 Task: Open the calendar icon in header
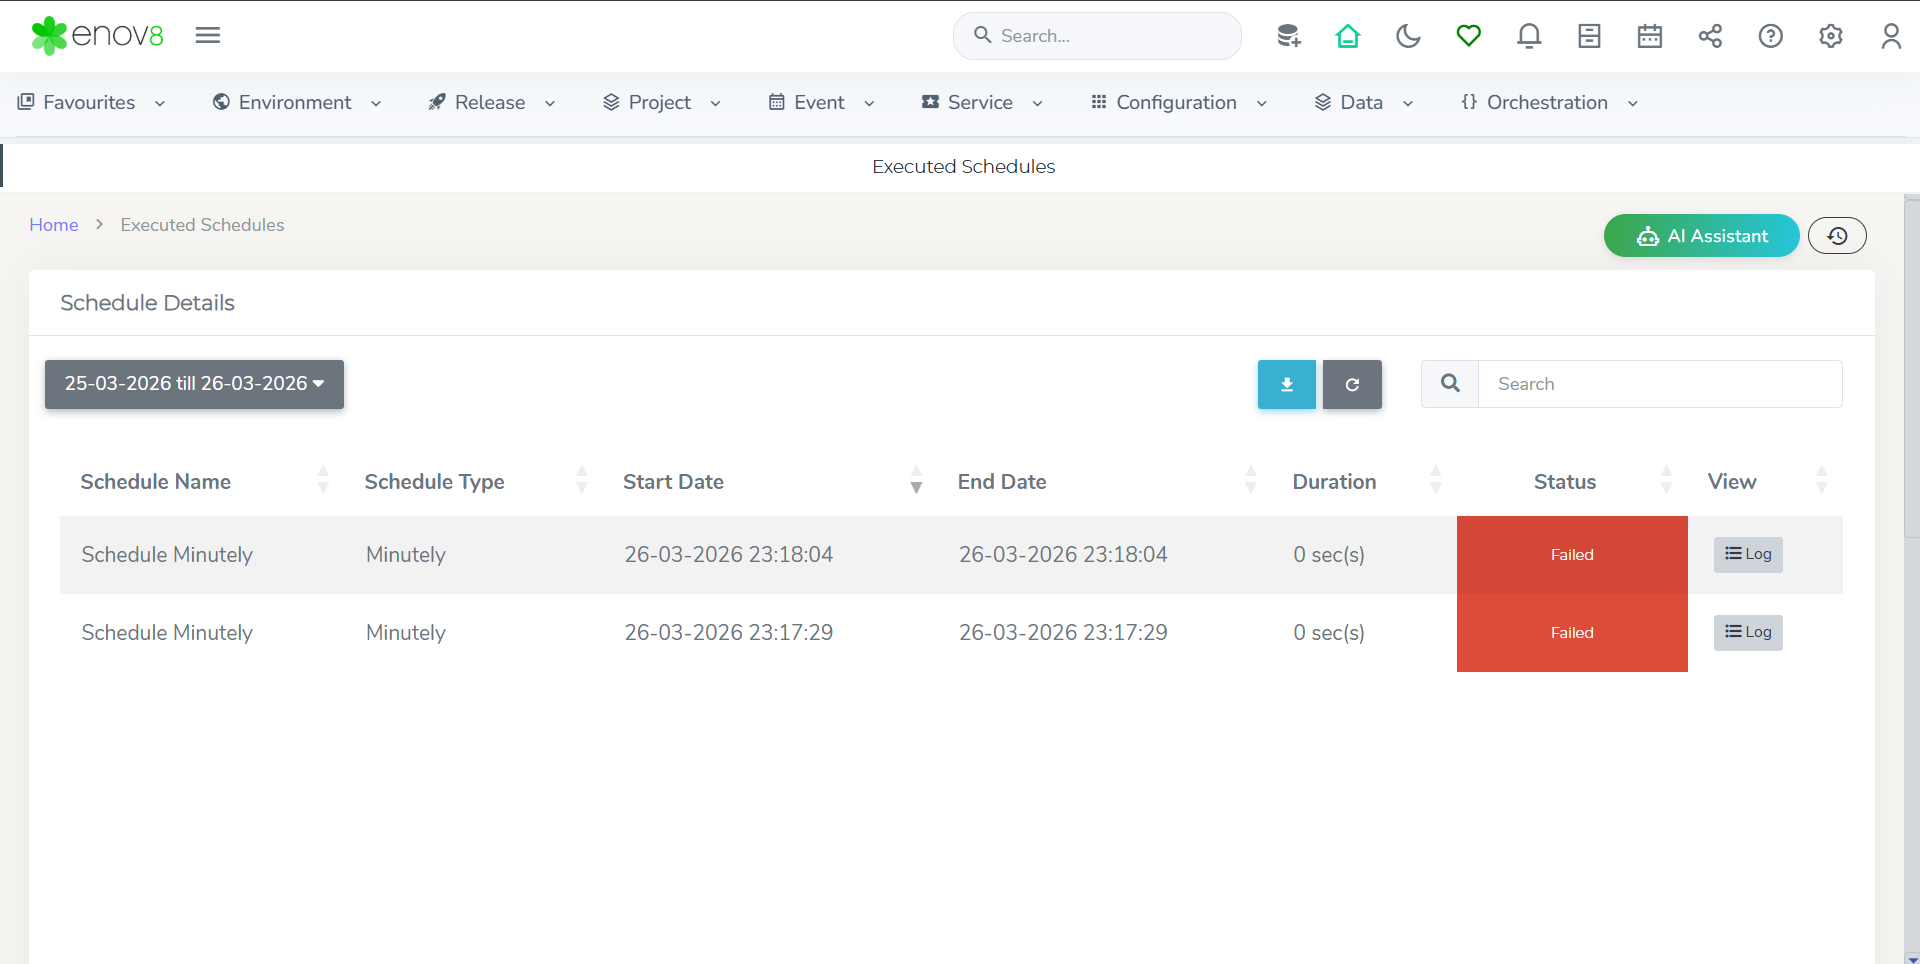1650,36
